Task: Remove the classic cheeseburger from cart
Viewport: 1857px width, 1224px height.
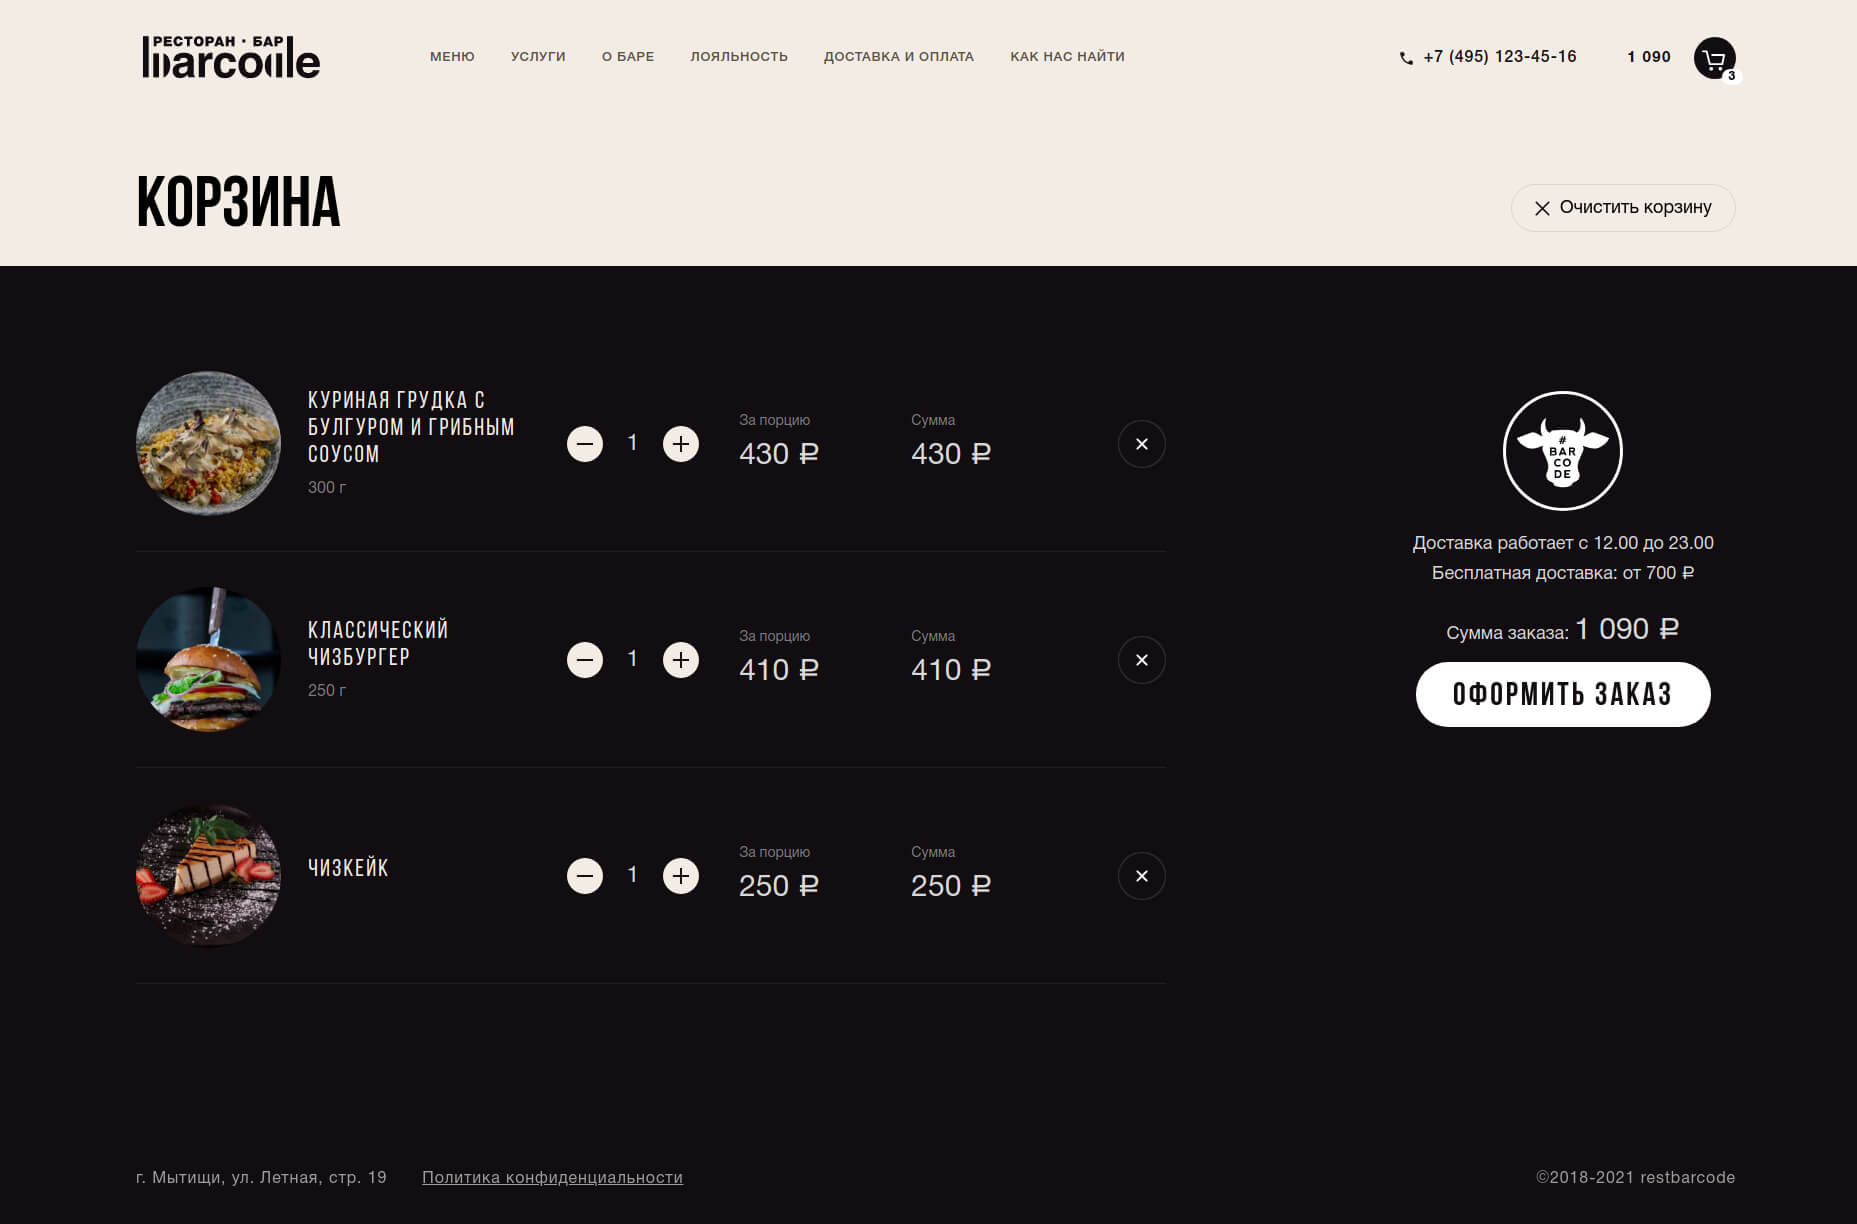Action: coord(1141,660)
